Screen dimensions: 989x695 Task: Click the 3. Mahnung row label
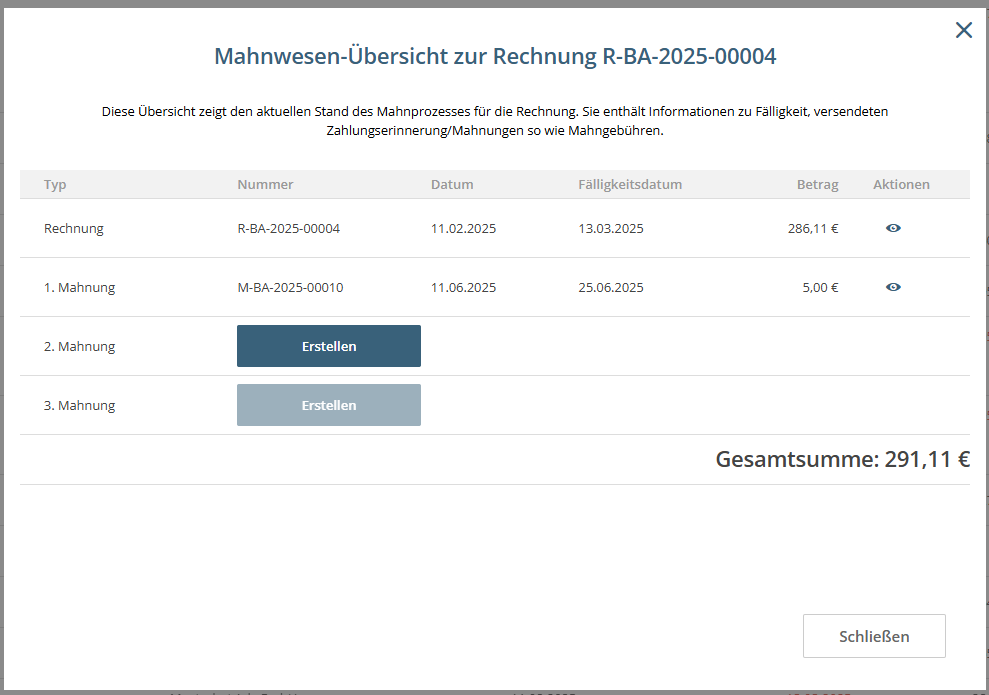click(x=79, y=405)
